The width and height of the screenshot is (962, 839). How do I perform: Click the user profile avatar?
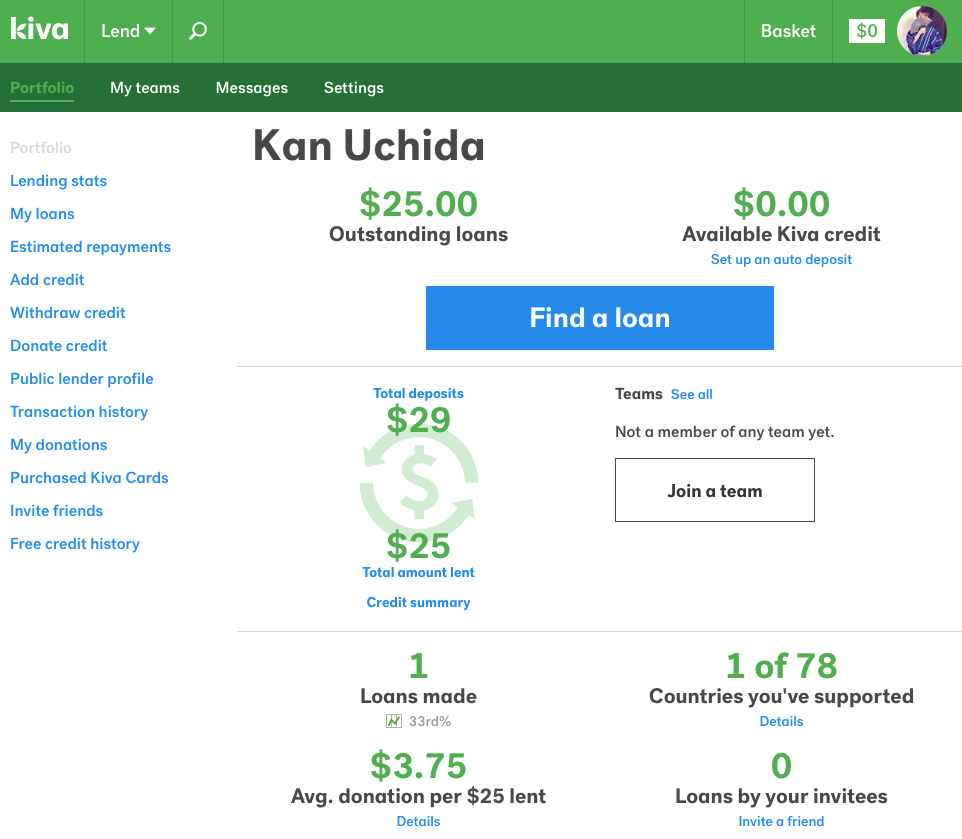click(x=922, y=31)
